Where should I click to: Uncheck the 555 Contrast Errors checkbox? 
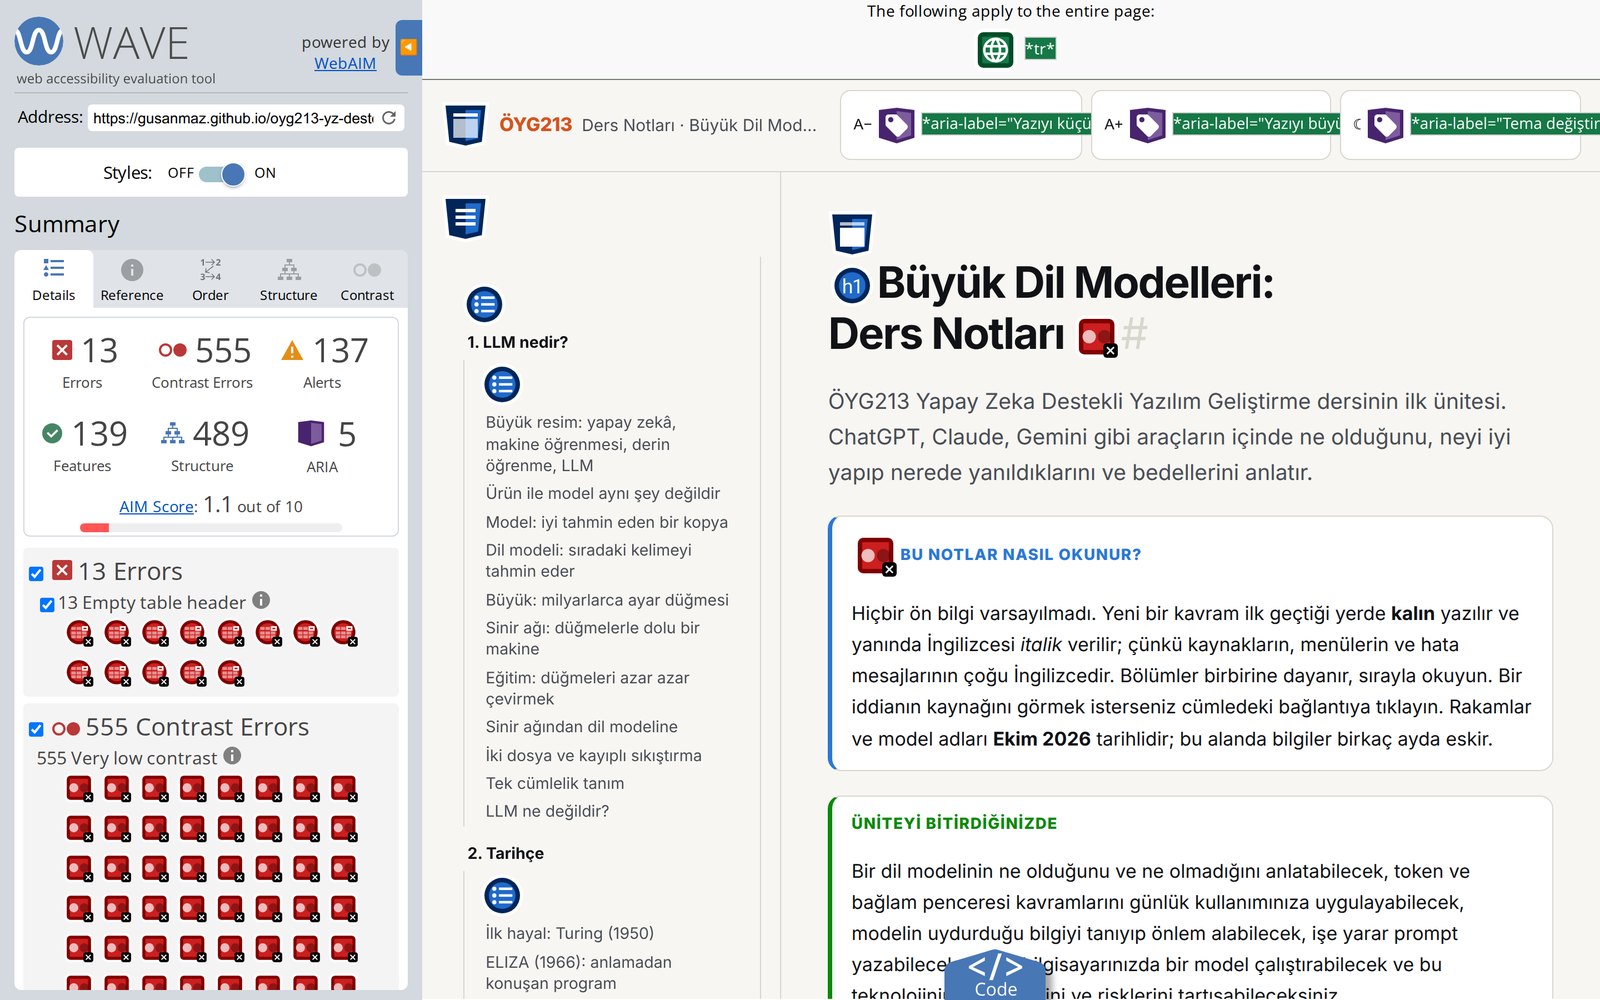(36, 729)
